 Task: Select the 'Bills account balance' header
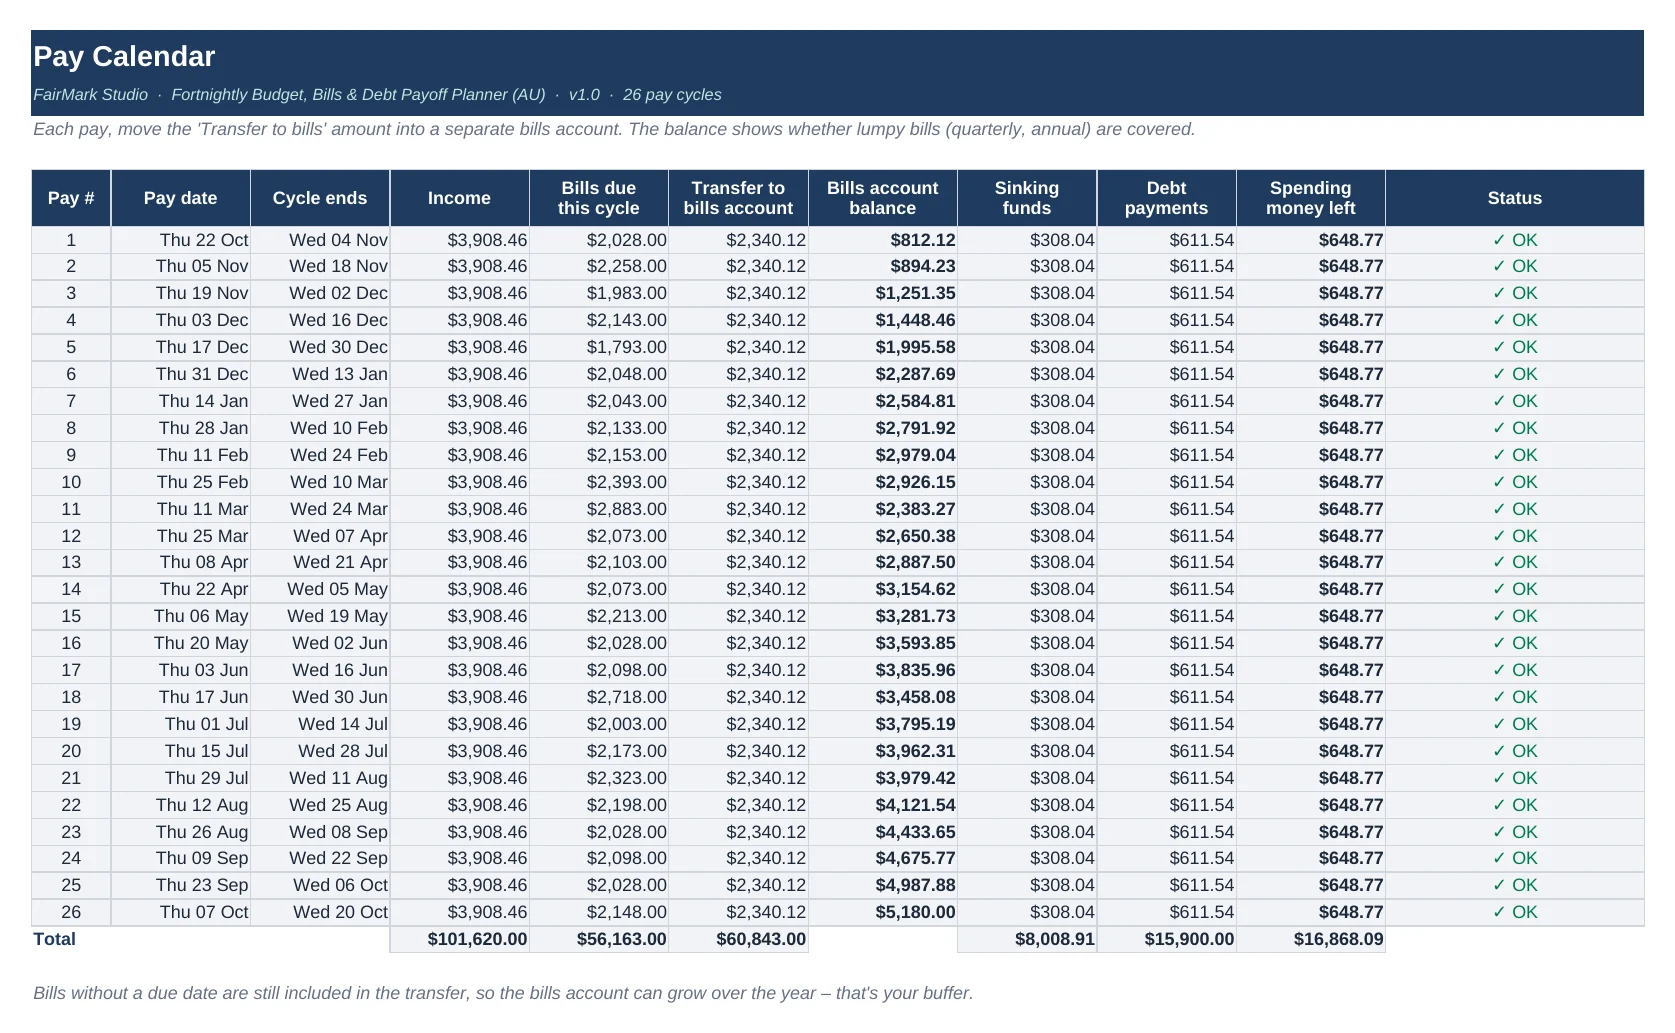click(x=882, y=198)
